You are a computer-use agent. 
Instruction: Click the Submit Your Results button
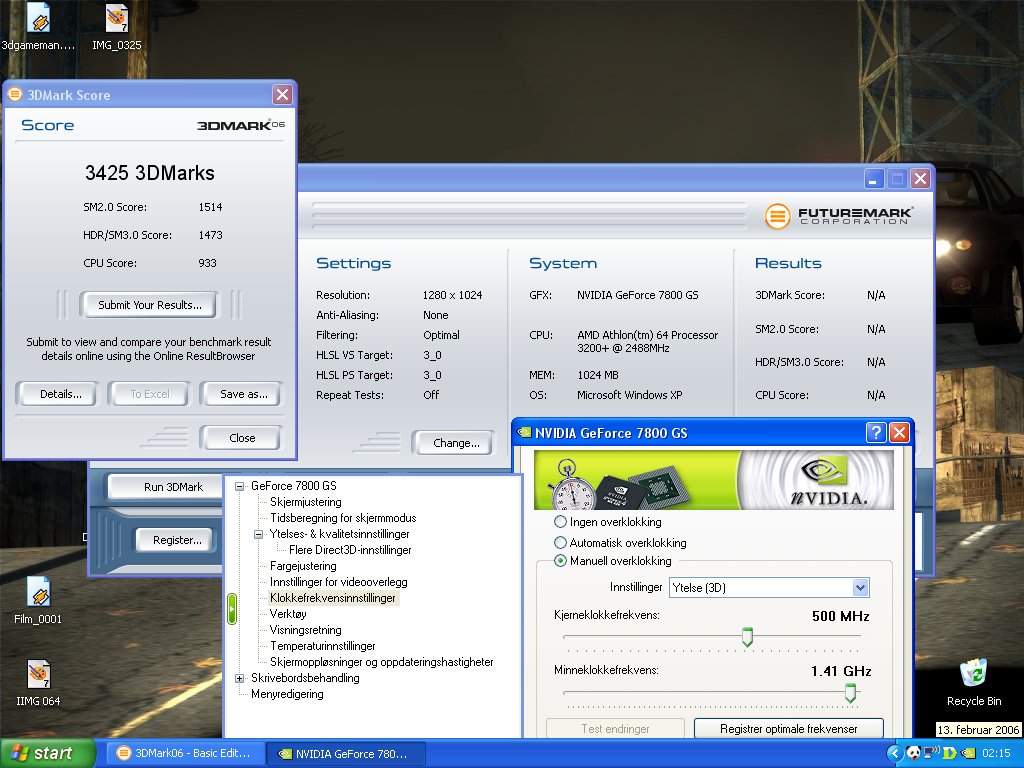point(150,305)
